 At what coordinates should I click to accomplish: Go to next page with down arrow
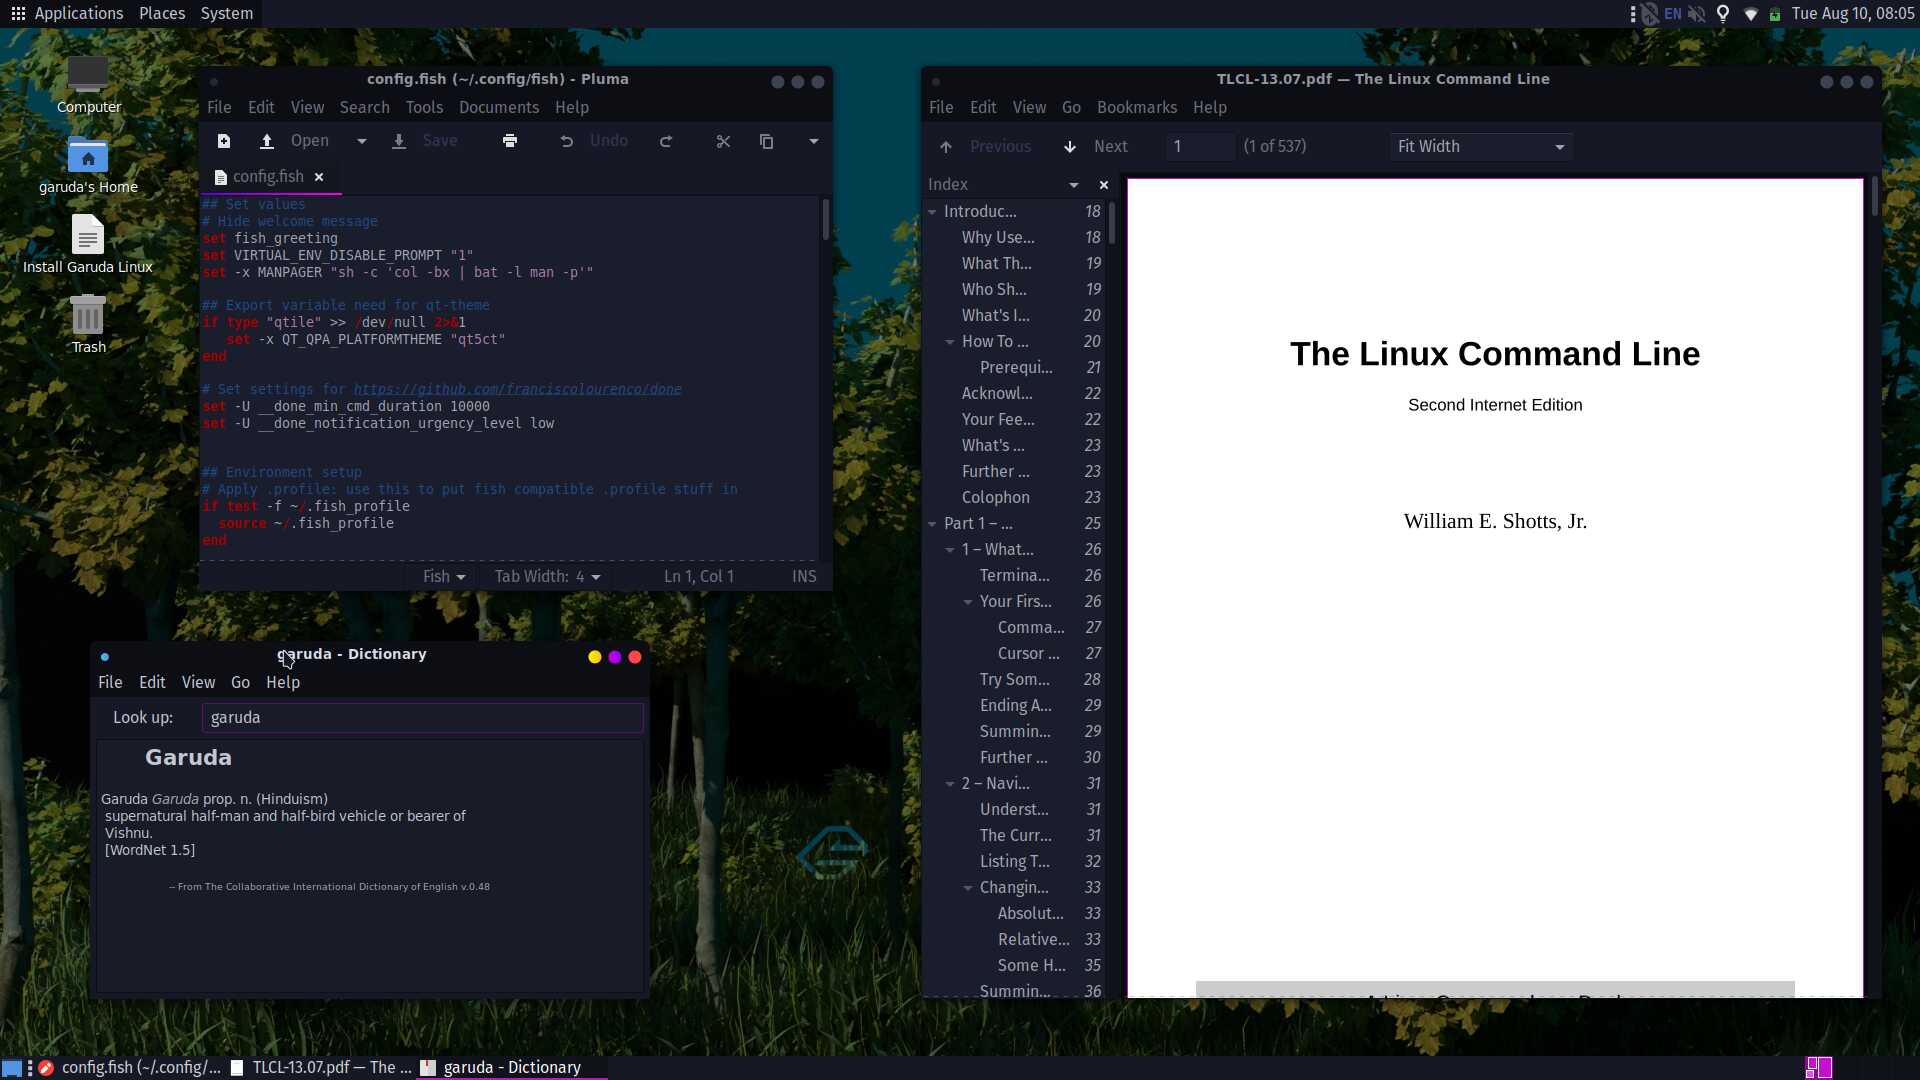(x=1070, y=146)
